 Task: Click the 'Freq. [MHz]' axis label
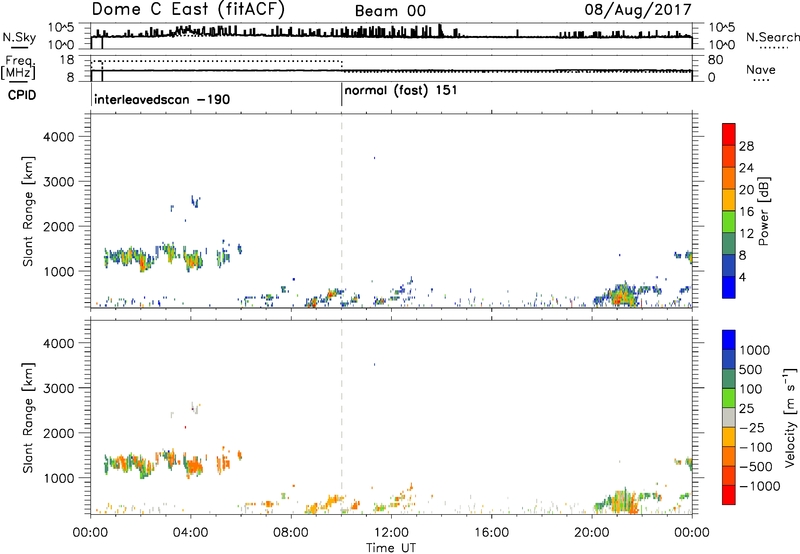tap(19, 68)
